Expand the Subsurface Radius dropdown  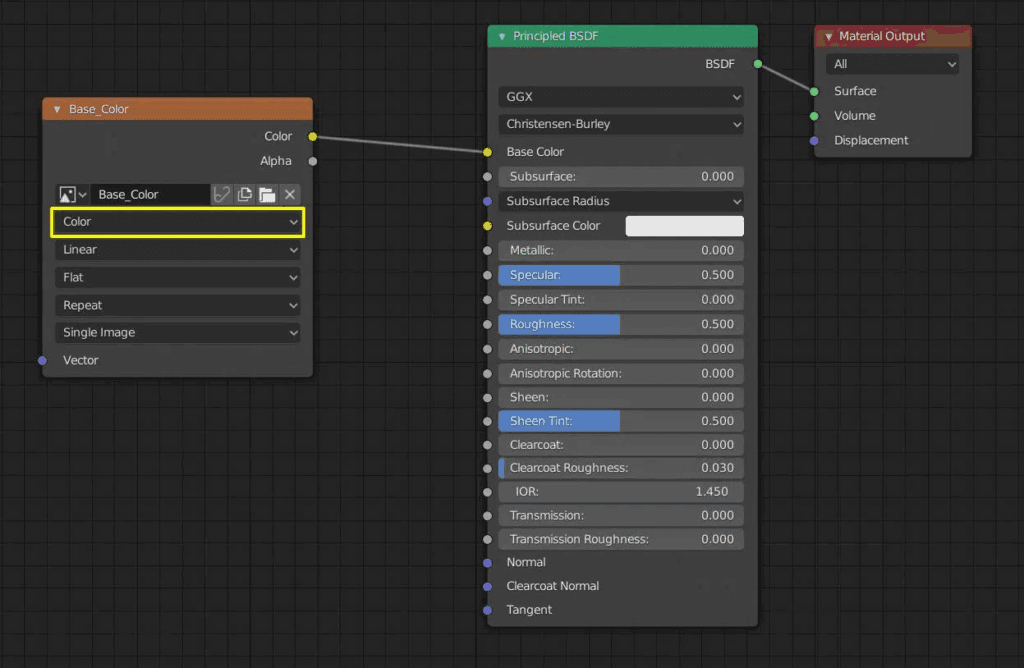pyautogui.click(x=621, y=201)
